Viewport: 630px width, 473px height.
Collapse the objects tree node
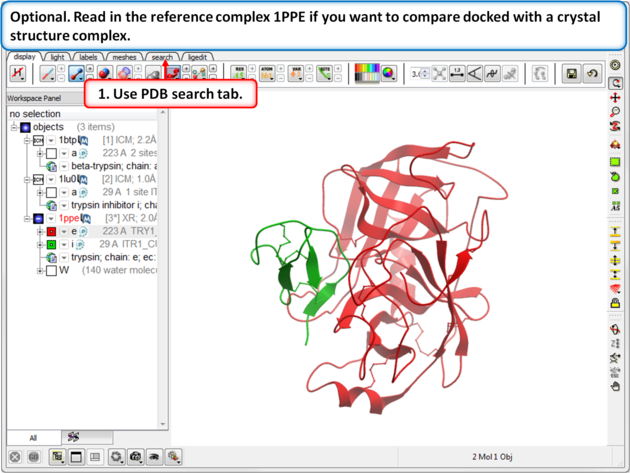pos(14,128)
